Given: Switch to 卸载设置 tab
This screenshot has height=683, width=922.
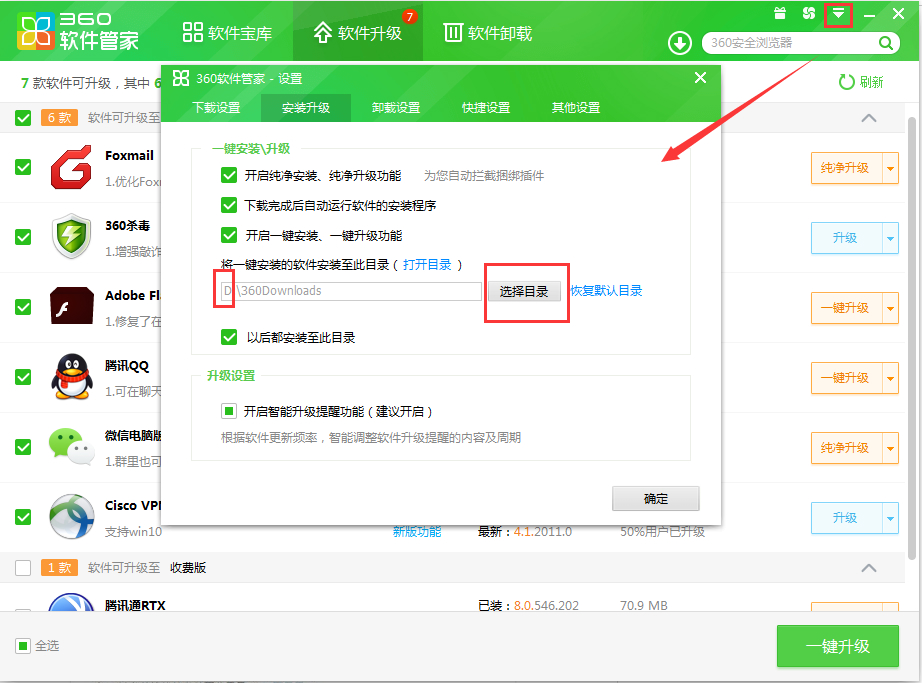Looking at the screenshot, I should pyautogui.click(x=396, y=108).
